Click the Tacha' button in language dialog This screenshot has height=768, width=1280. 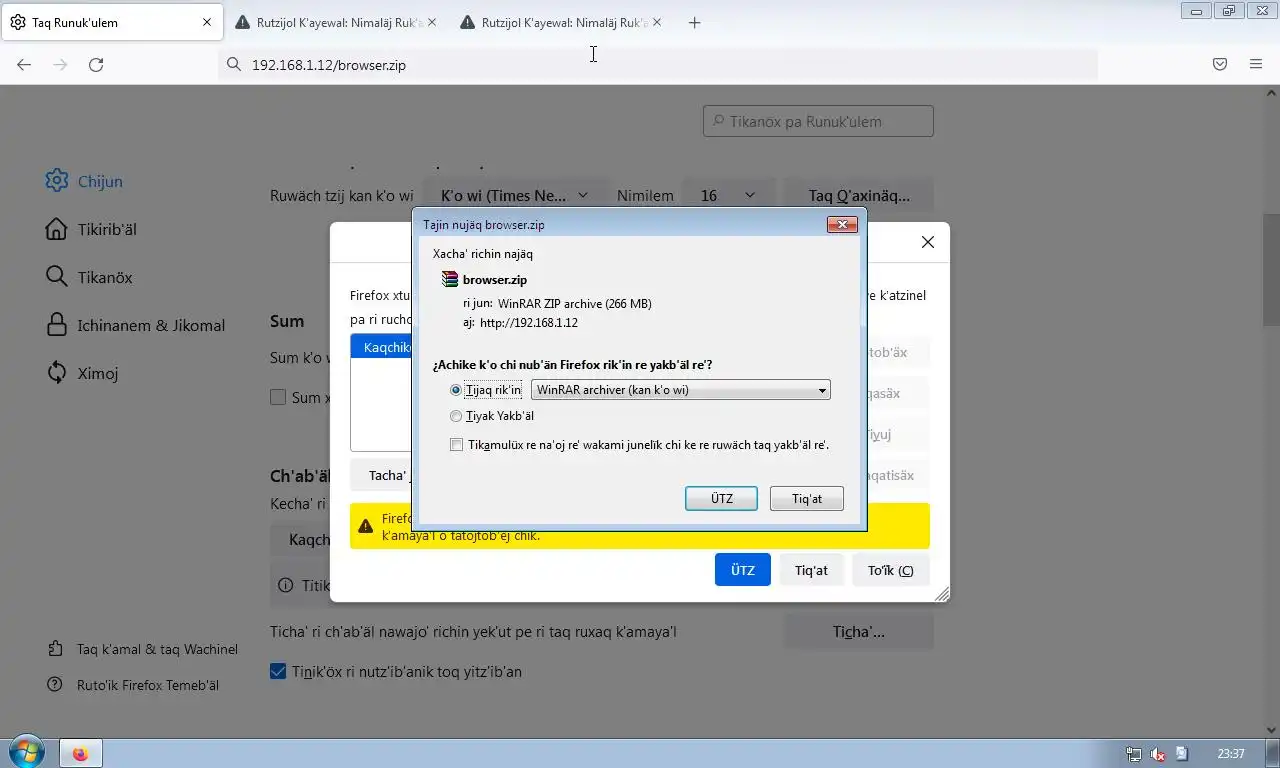click(x=383, y=475)
